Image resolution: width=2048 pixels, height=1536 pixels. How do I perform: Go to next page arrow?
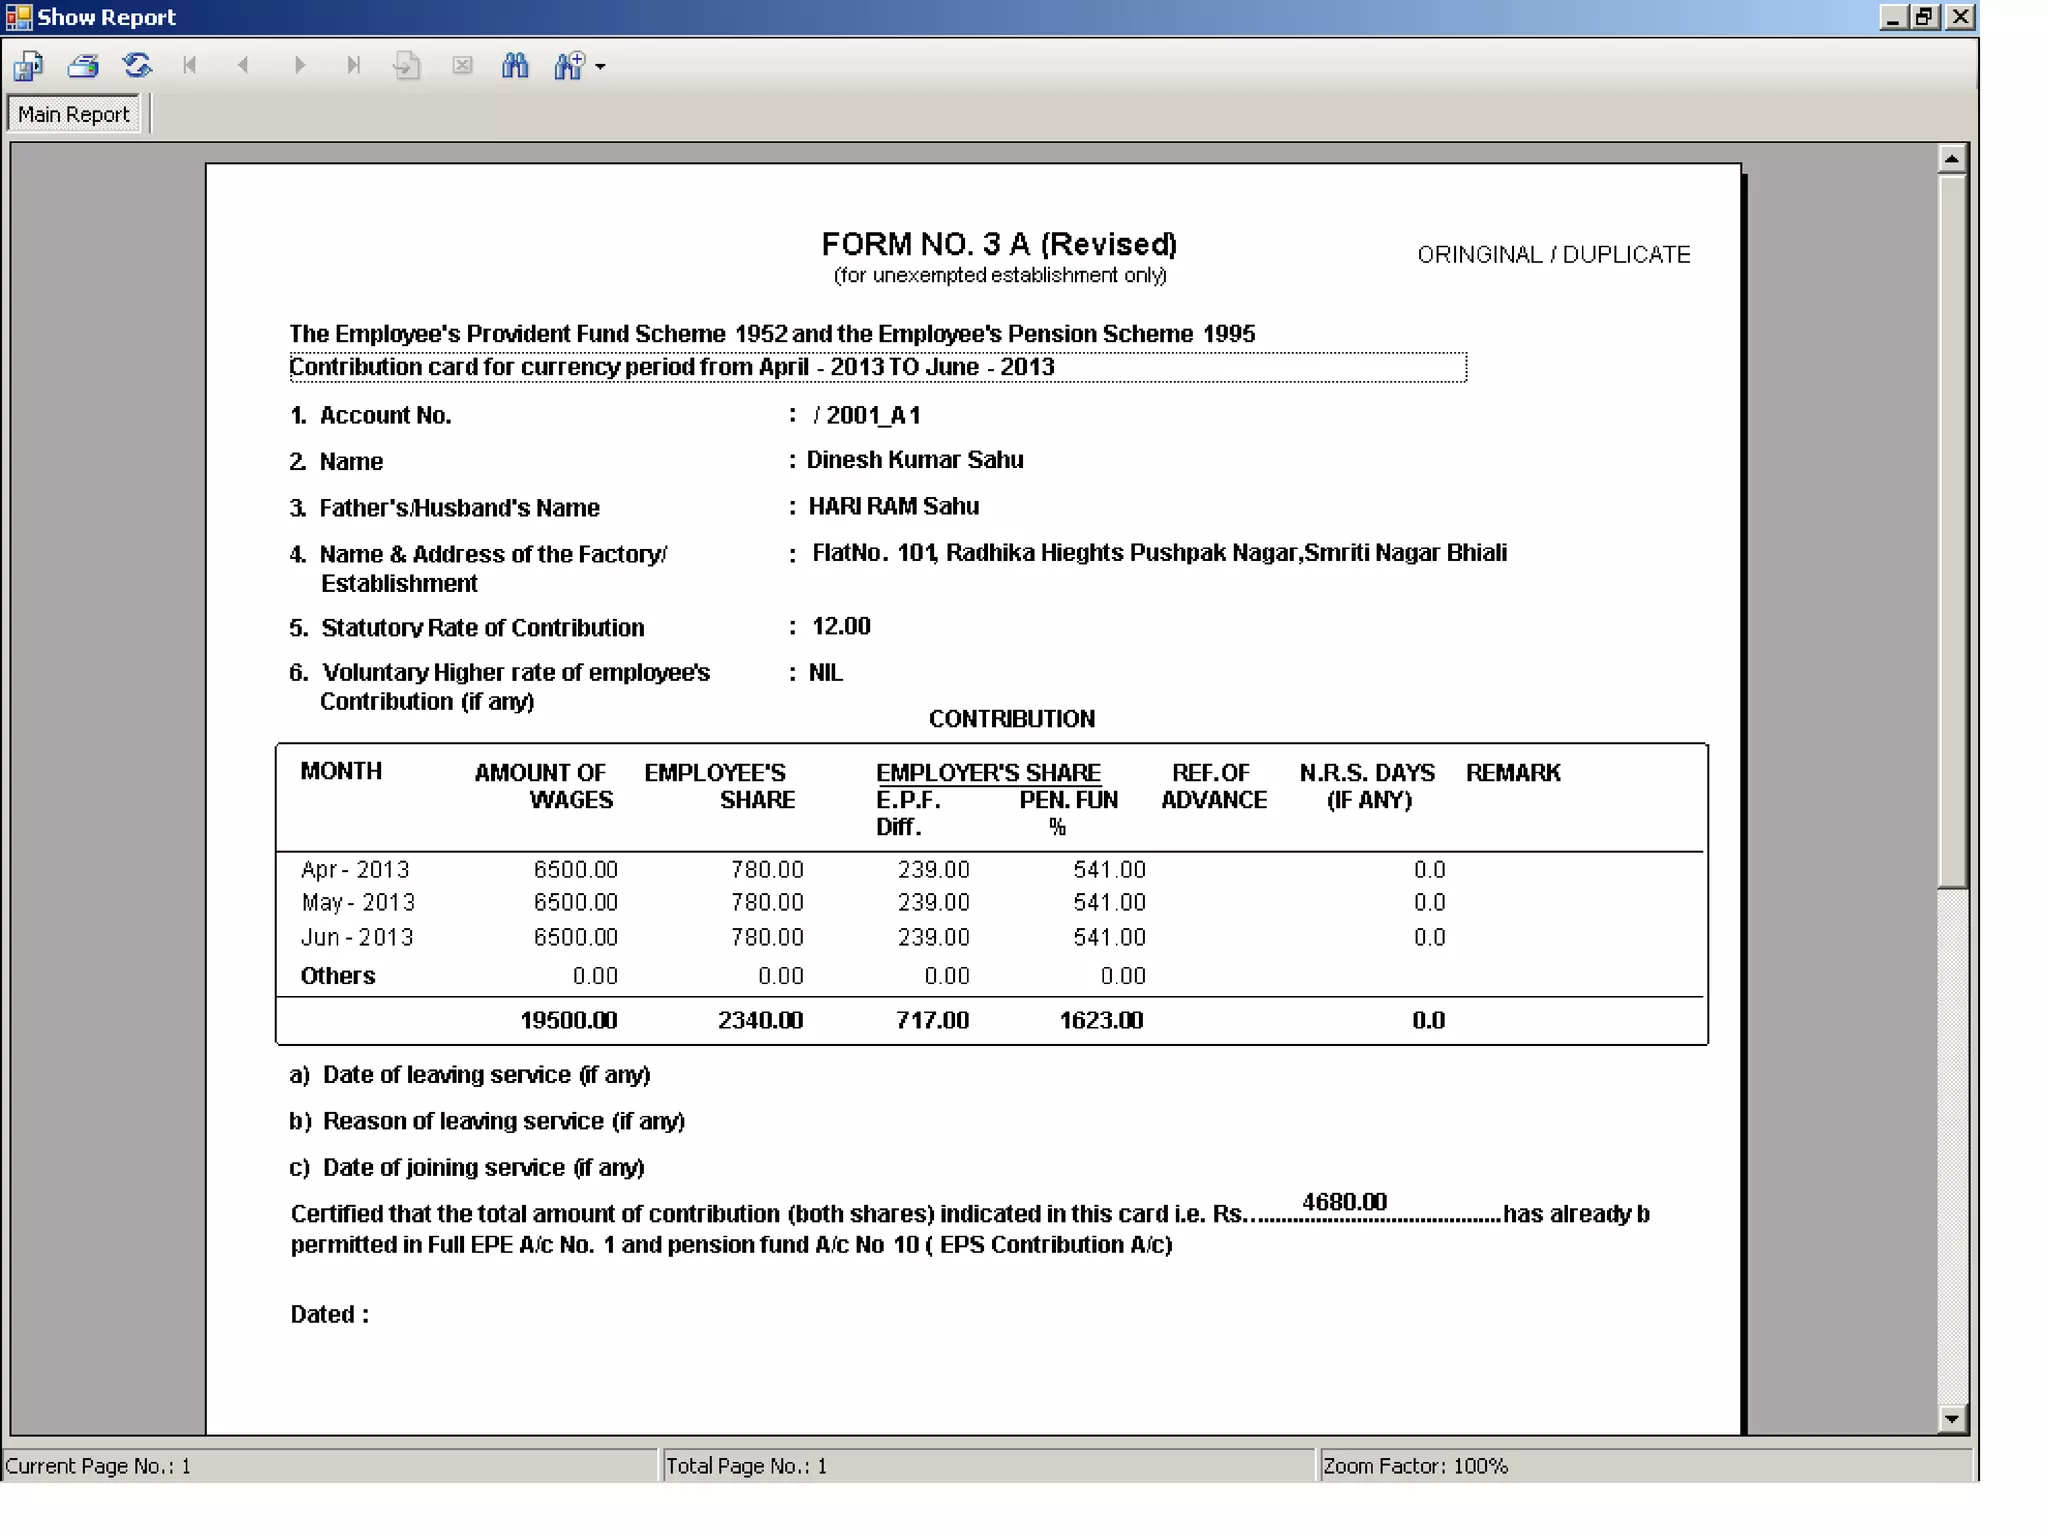click(x=299, y=66)
